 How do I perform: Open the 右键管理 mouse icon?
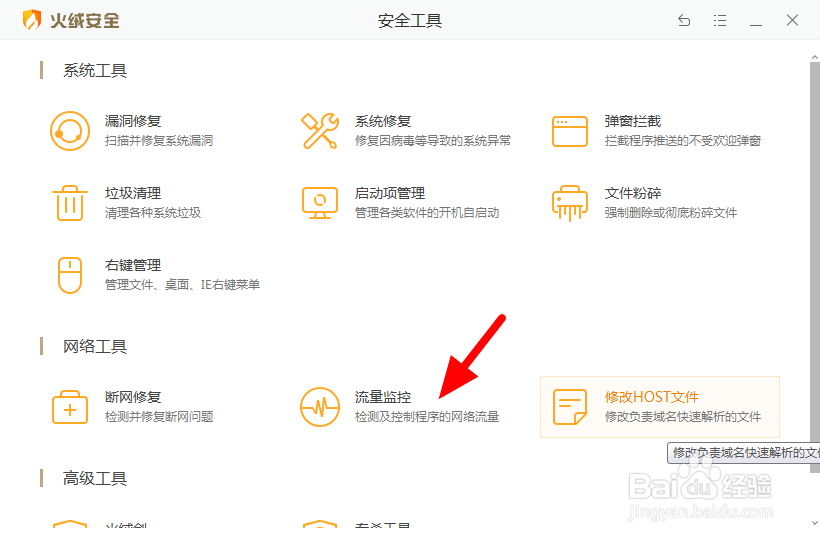[70, 275]
